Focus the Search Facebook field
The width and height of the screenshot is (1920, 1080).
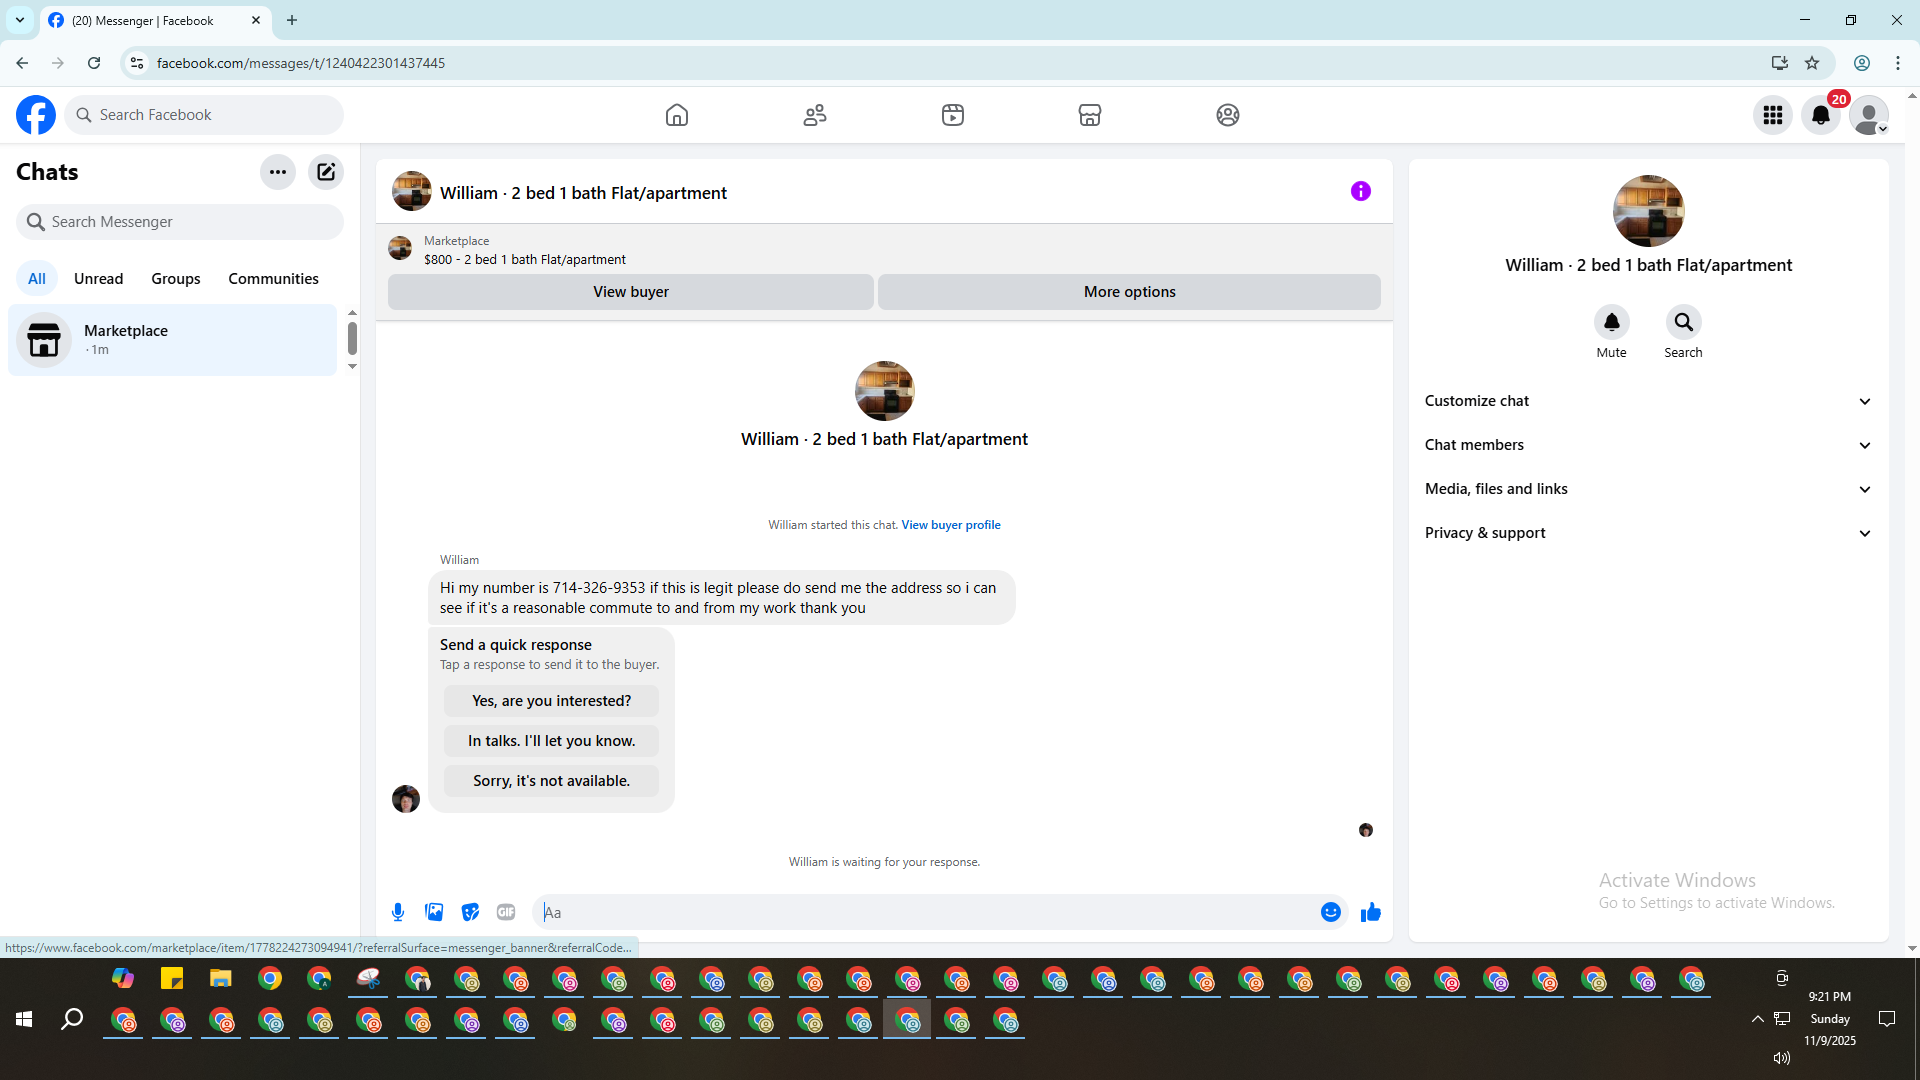point(204,115)
